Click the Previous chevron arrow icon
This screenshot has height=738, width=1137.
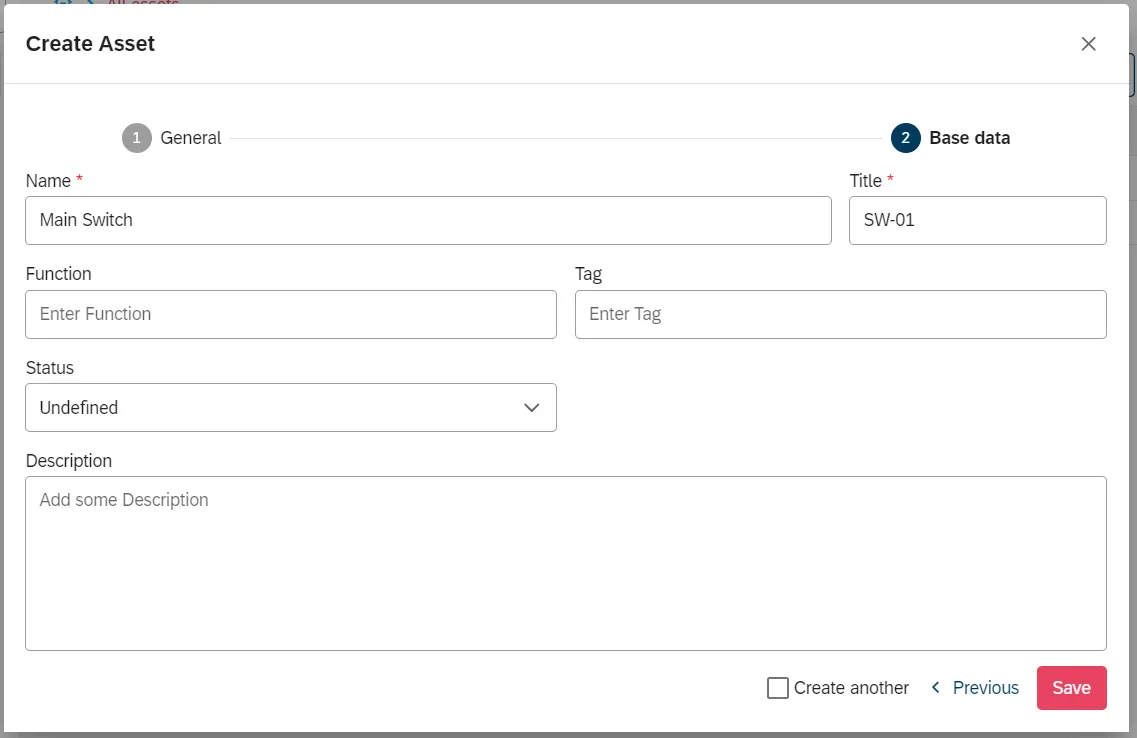[x=935, y=687]
